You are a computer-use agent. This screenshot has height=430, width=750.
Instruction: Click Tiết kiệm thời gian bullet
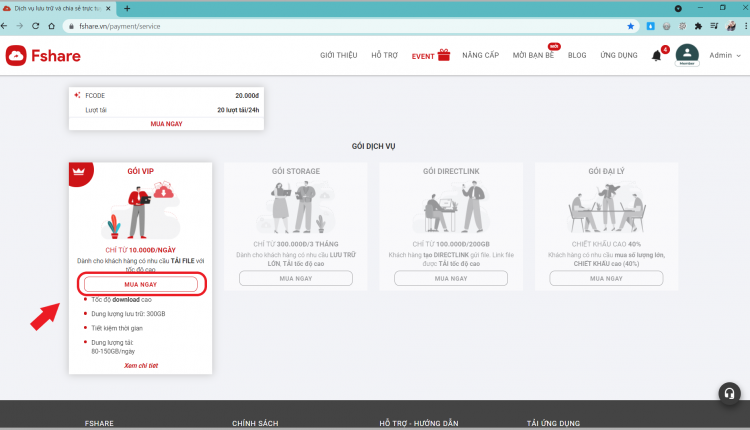tap(117, 328)
